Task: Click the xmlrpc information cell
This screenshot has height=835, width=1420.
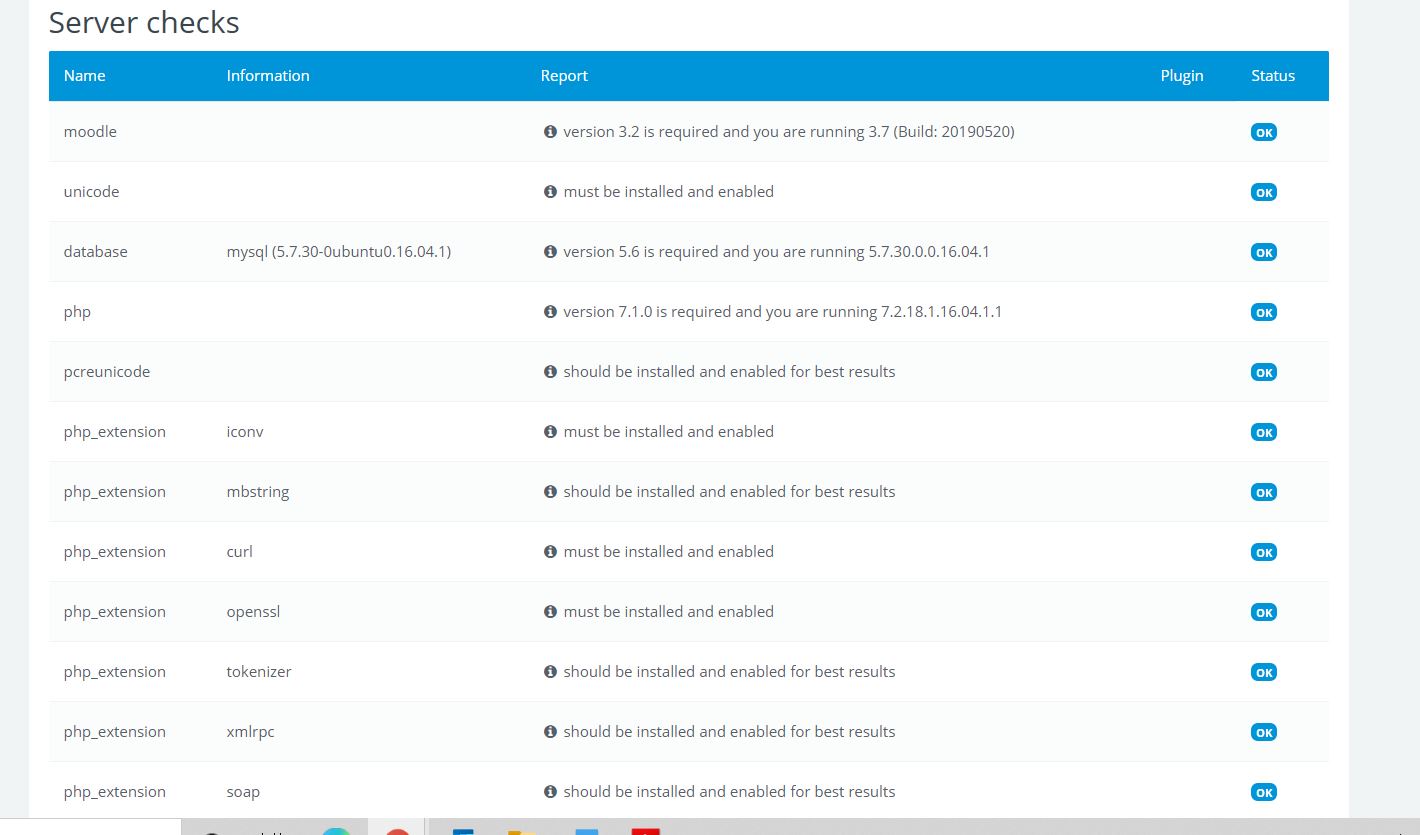Action: 250,731
